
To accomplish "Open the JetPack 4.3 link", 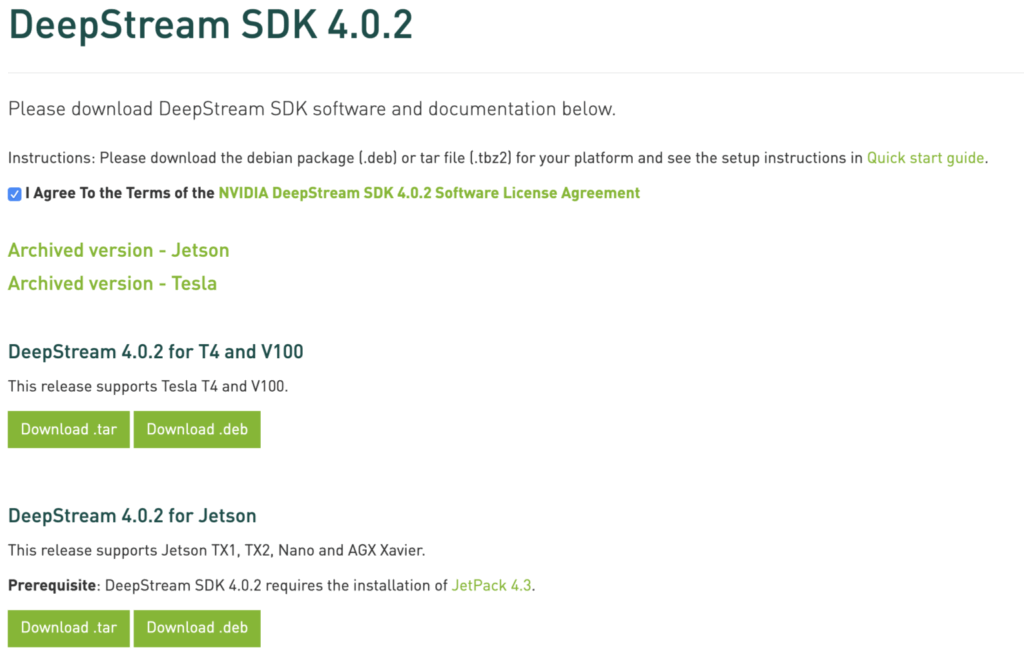I will coord(491,585).
